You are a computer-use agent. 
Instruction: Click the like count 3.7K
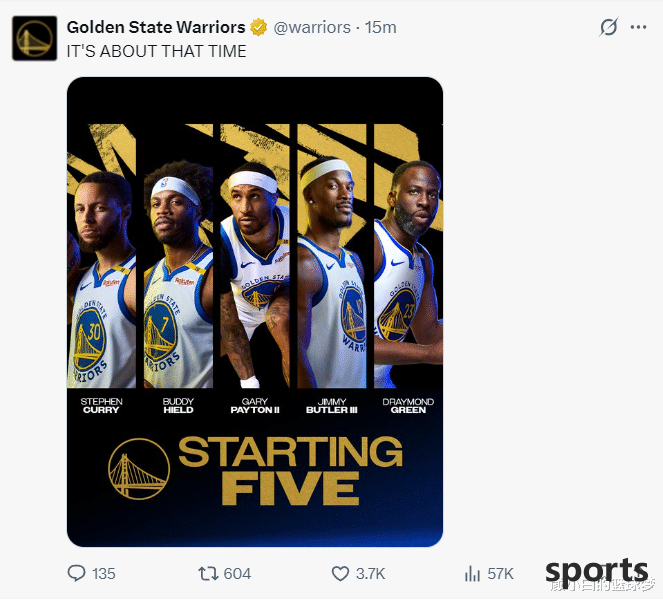pos(370,574)
